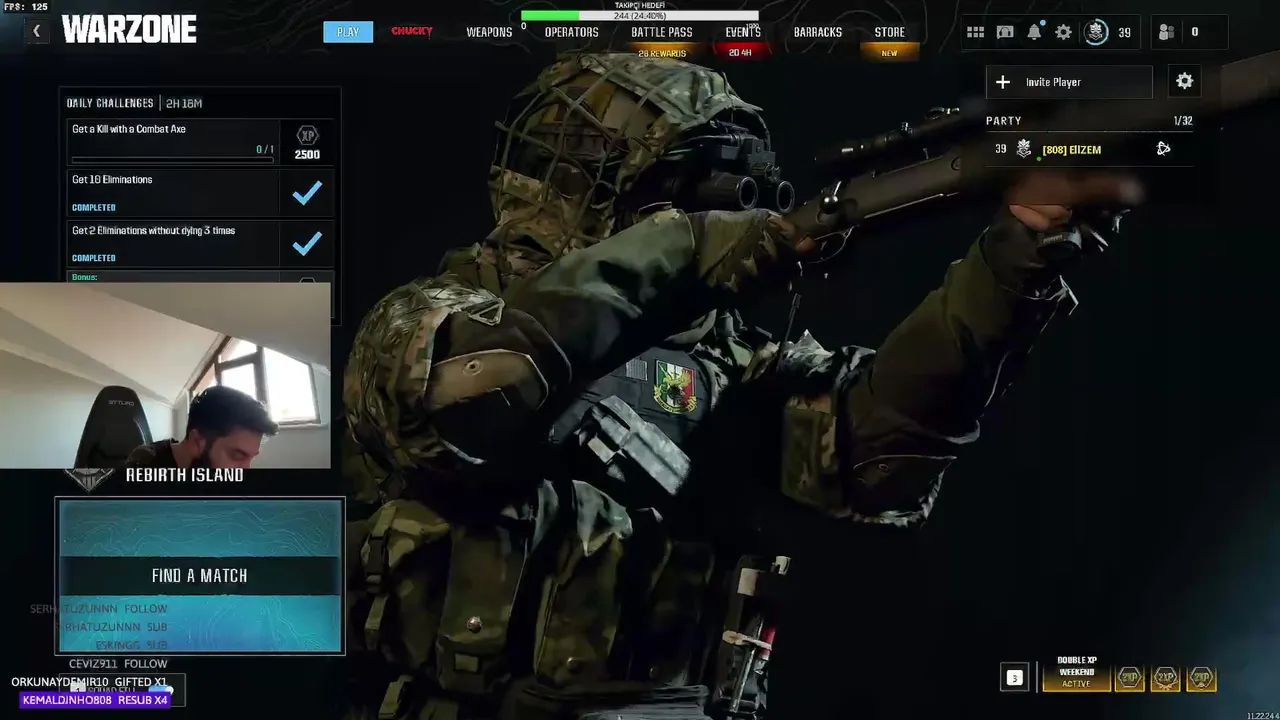Switch to the PLAY tab

click(x=348, y=32)
